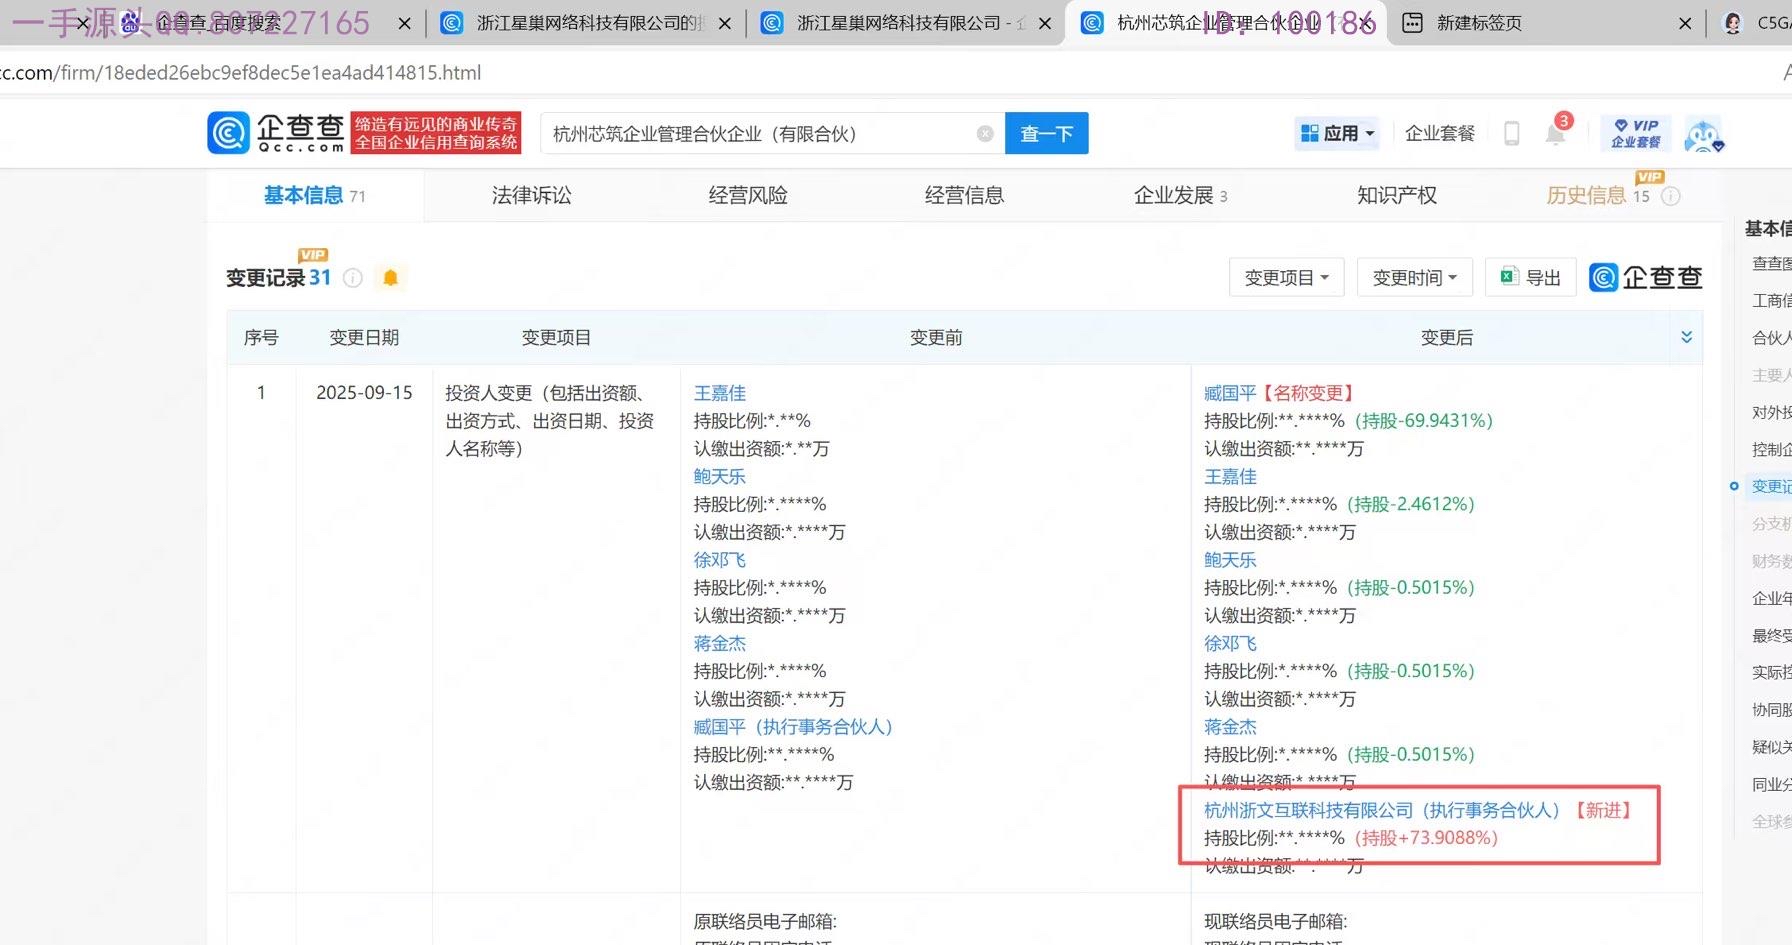Open 徐邓飞 link in the 变更前 column

click(720, 560)
